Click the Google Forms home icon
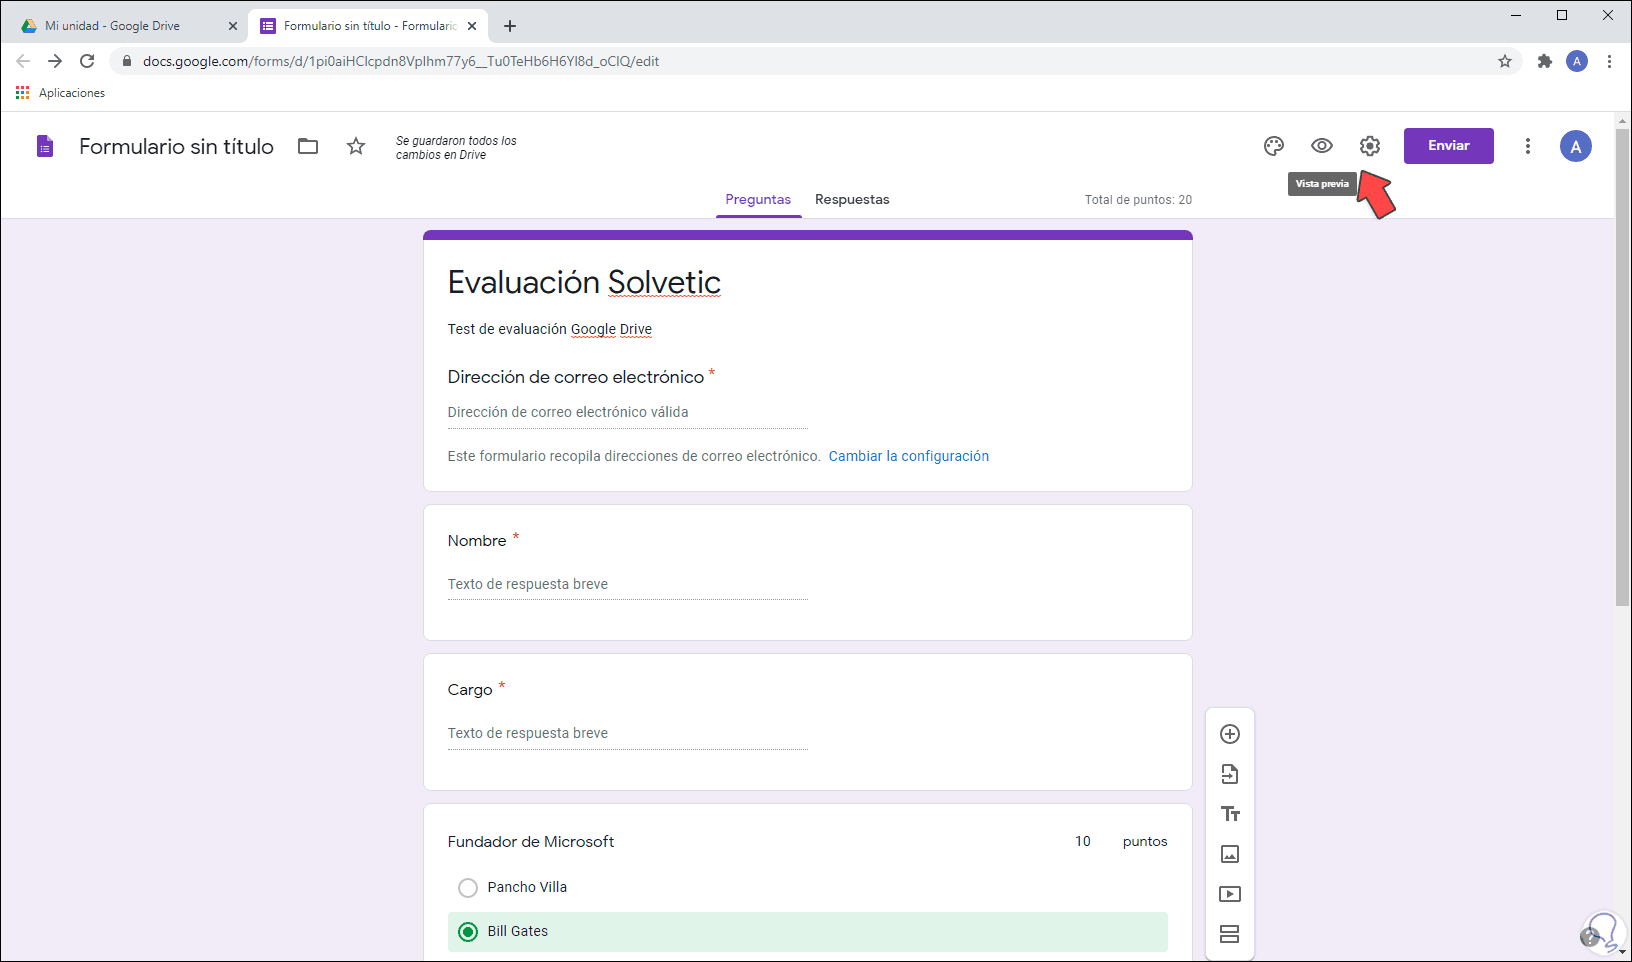Image resolution: width=1632 pixels, height=962 pixels. point(45,147)
